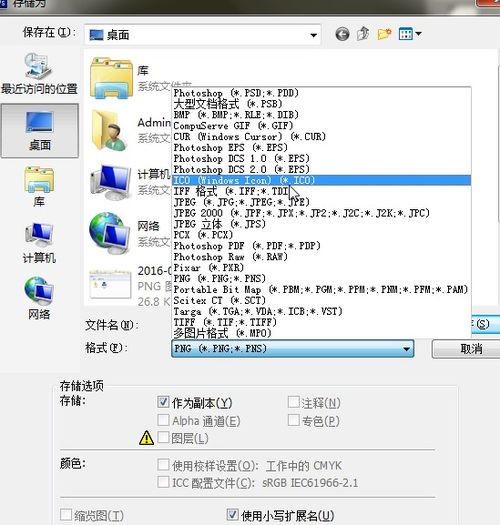Select 网络 in the places sidebar
Image resolution: width=500 pixels, height=525 pixels.
click(39, 298)
